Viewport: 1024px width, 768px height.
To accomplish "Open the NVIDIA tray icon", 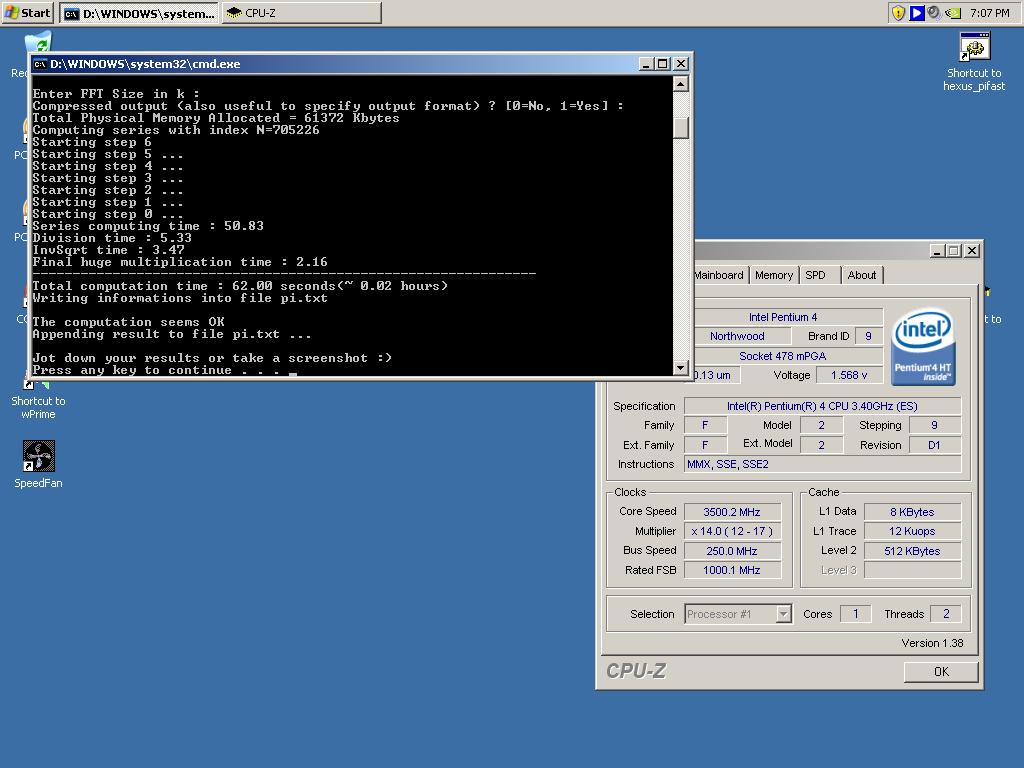I will coord(953,12).
